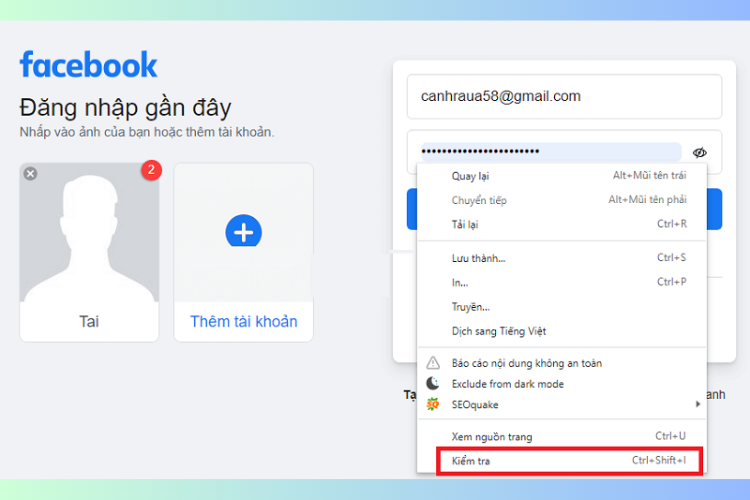Image resolution: width=750 pixels, height=500 pixels.
Task: Choose Truyền... cast option
Action: [562, 307]
